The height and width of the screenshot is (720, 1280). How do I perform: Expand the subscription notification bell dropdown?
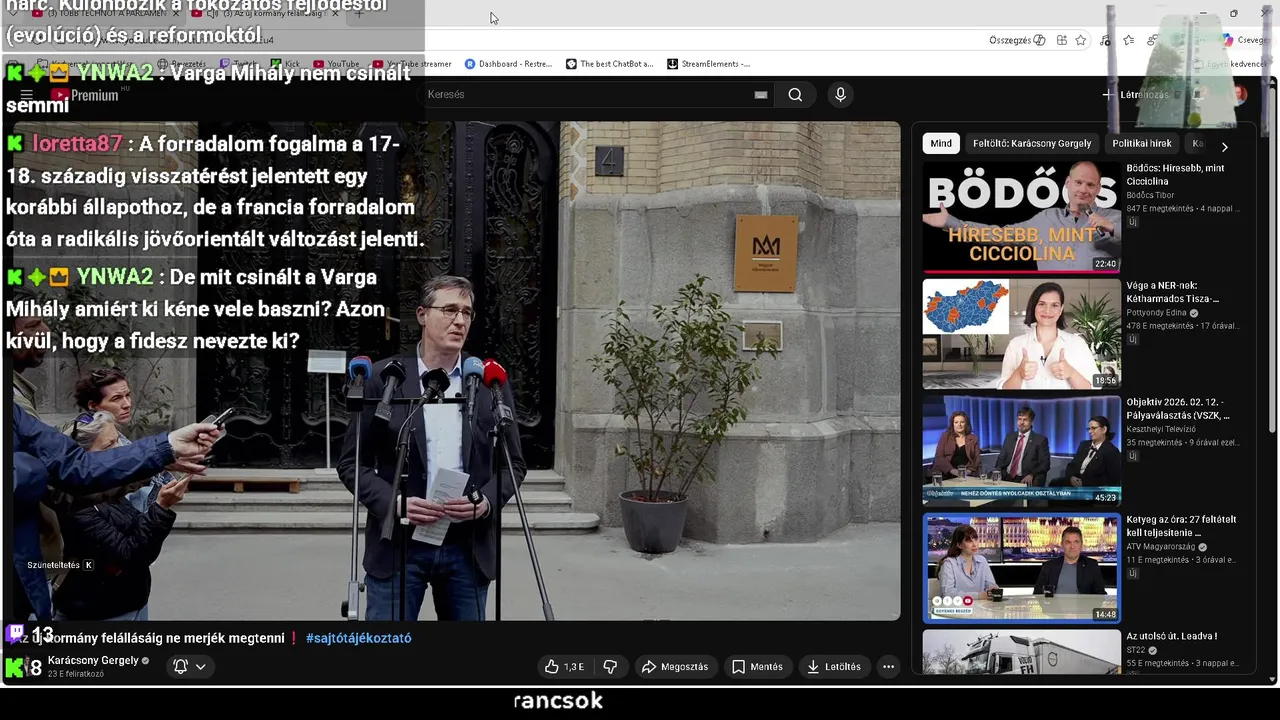click(x=190, y=666)
